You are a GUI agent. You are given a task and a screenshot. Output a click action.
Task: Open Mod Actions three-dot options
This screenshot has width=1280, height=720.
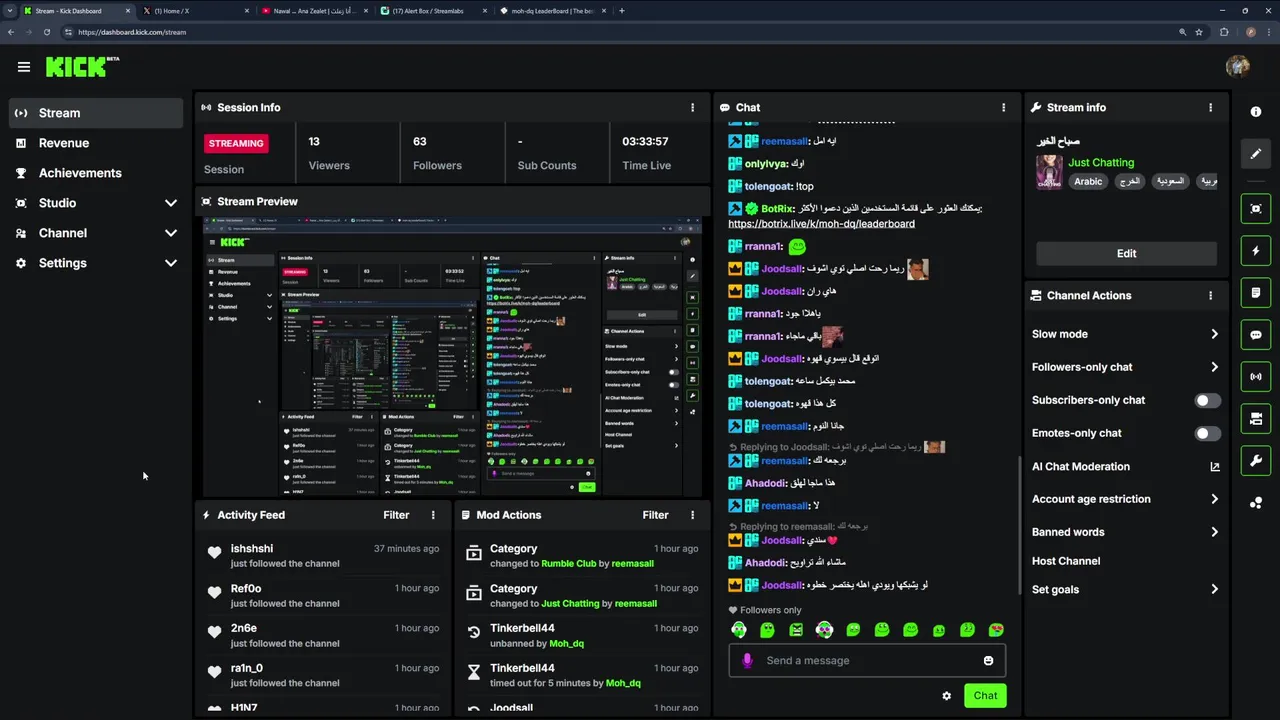point(692,515)
